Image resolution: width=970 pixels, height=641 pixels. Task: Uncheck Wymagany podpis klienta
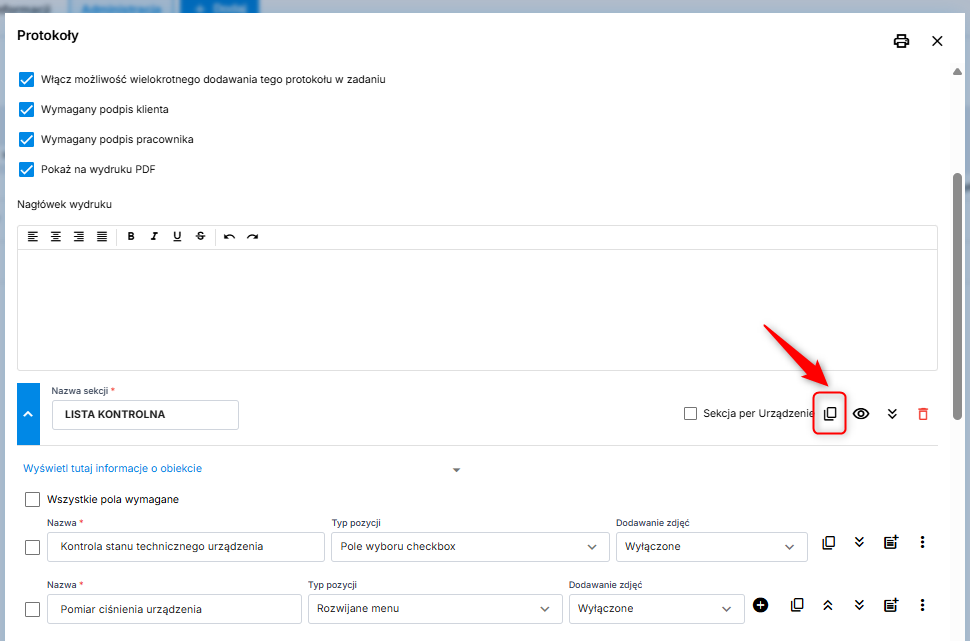[27, 109]
